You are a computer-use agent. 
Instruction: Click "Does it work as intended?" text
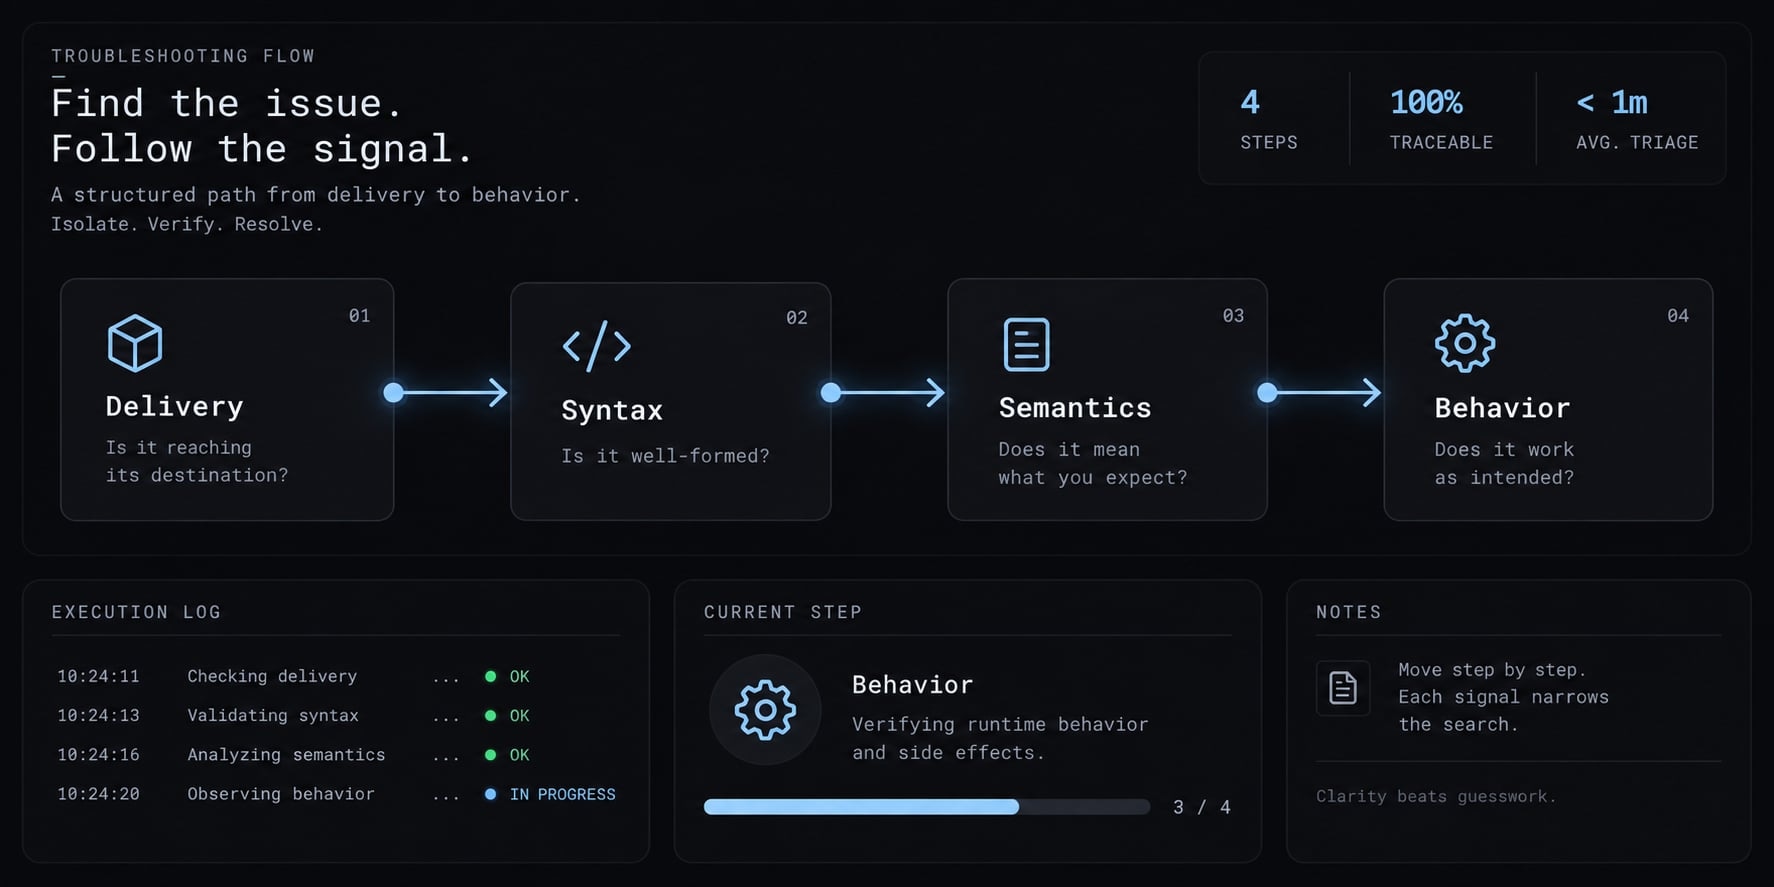coord(1504,463)
